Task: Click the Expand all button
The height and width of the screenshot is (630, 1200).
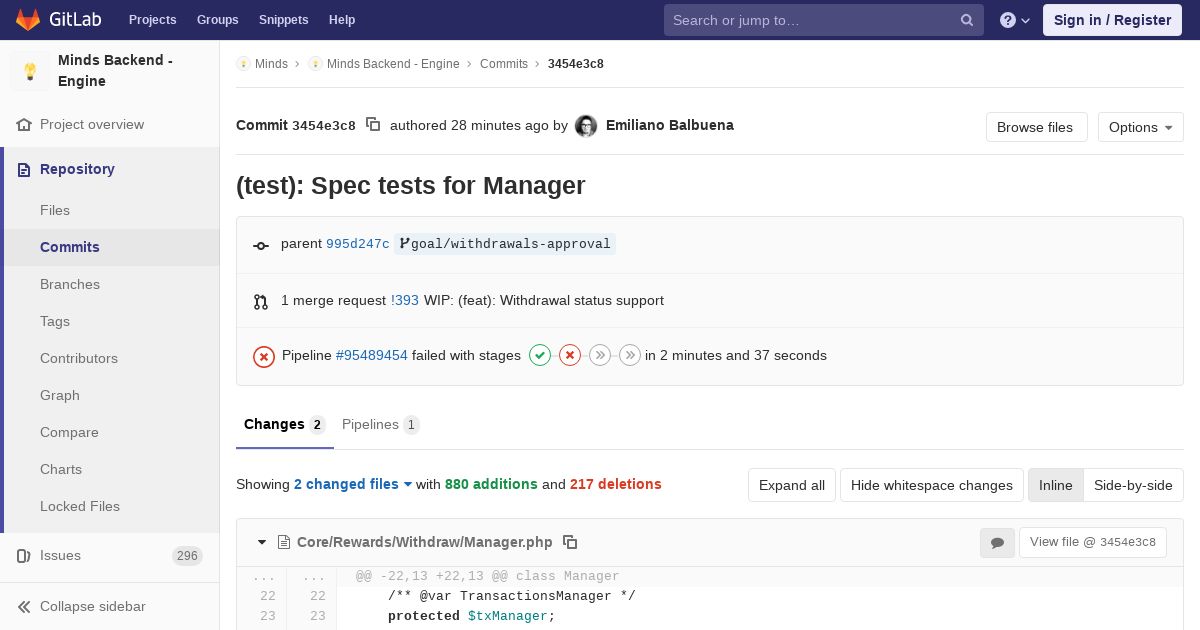Action: [x=792, y=485]
